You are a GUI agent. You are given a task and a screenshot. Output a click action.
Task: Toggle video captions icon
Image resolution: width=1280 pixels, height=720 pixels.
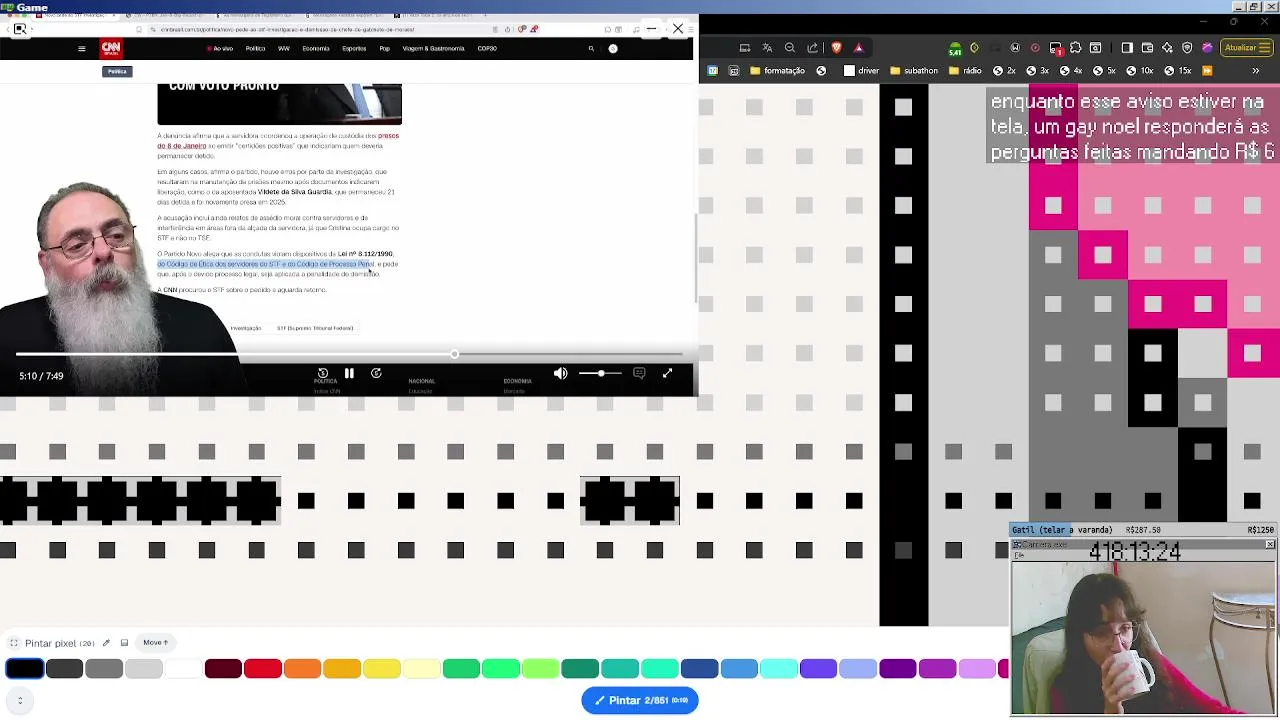tap(639, 373)
